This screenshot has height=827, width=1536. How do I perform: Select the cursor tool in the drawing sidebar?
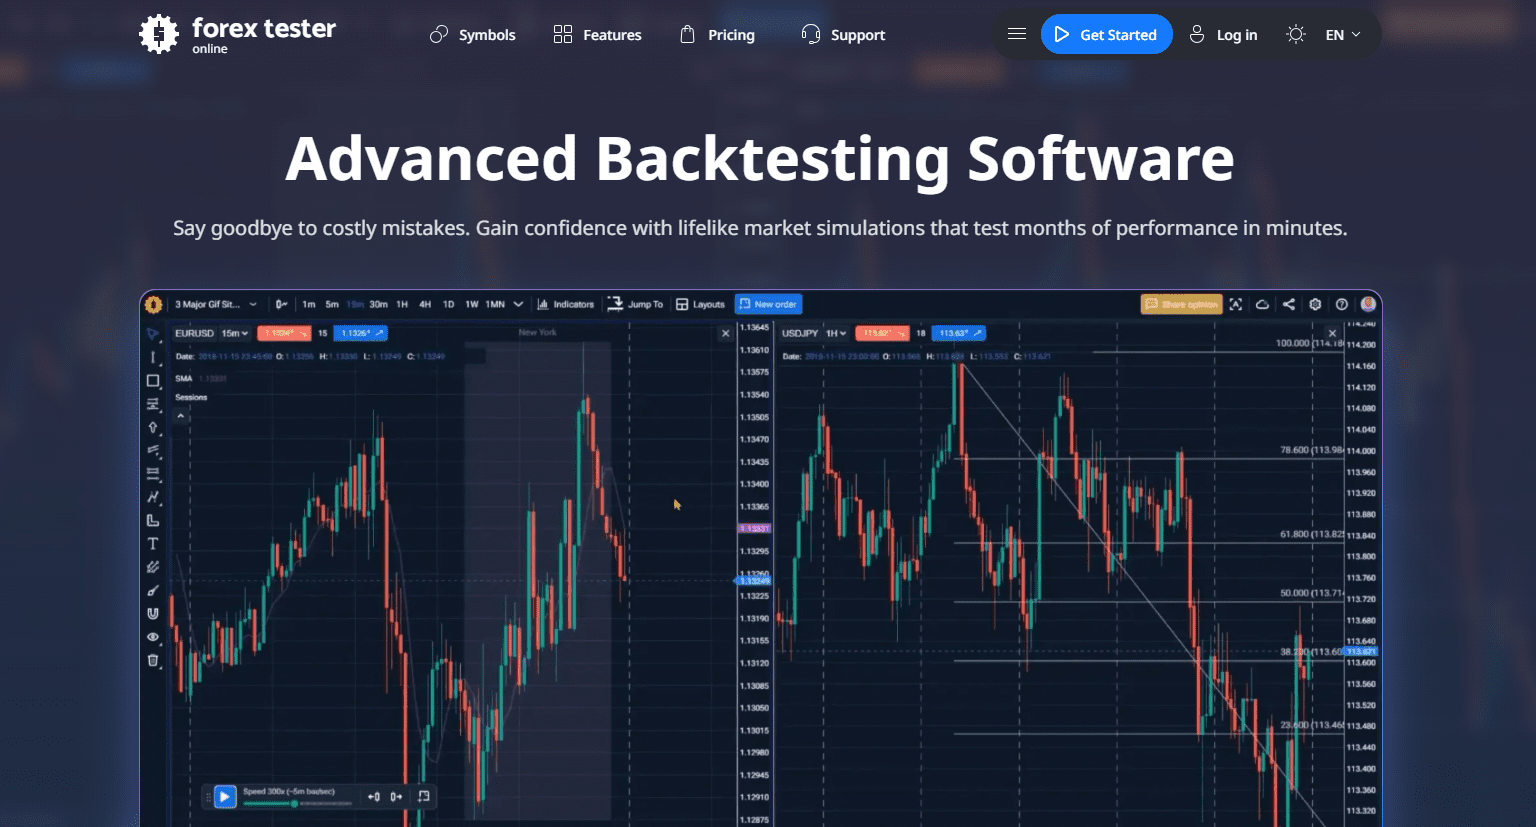coord(153,333)
